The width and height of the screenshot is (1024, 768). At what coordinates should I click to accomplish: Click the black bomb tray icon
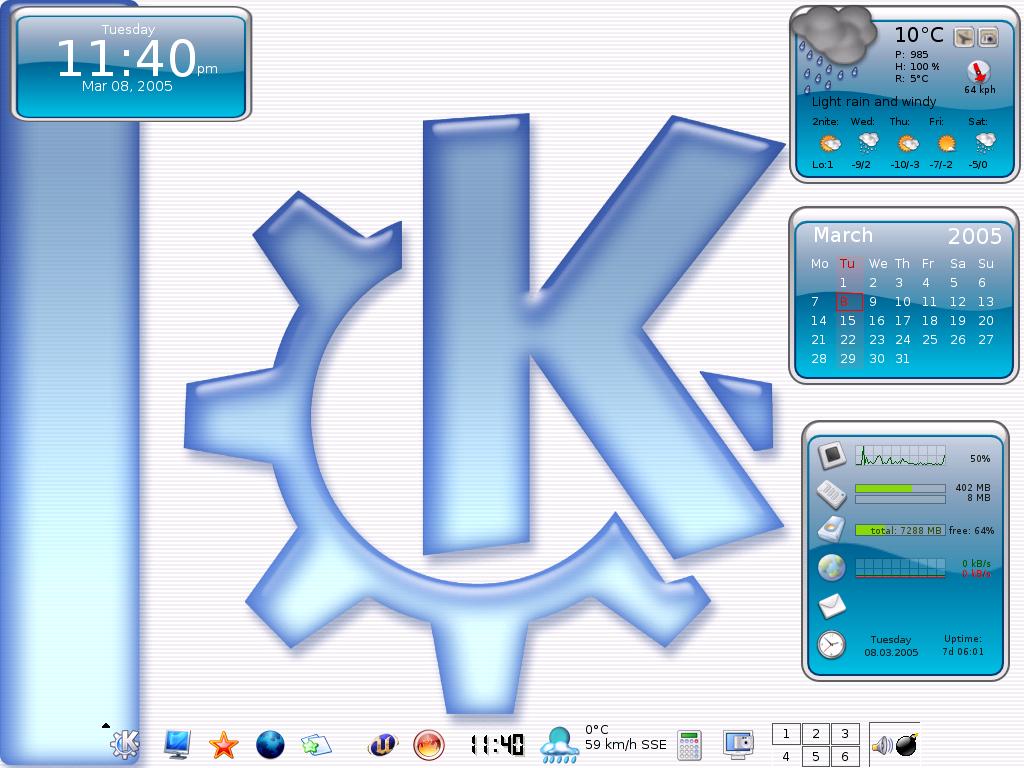[906, 744]
